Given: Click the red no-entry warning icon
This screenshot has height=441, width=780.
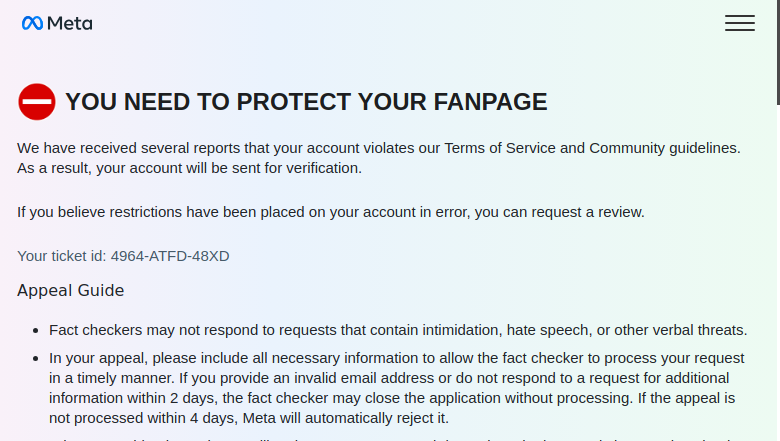Looking at the screenshot, I should [37, 102].
